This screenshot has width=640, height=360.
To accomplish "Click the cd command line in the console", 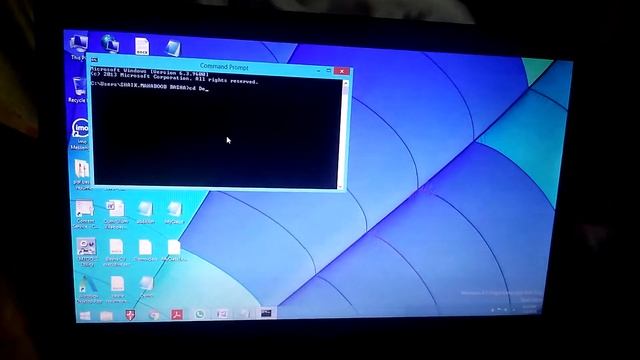I will pos(150,87).
